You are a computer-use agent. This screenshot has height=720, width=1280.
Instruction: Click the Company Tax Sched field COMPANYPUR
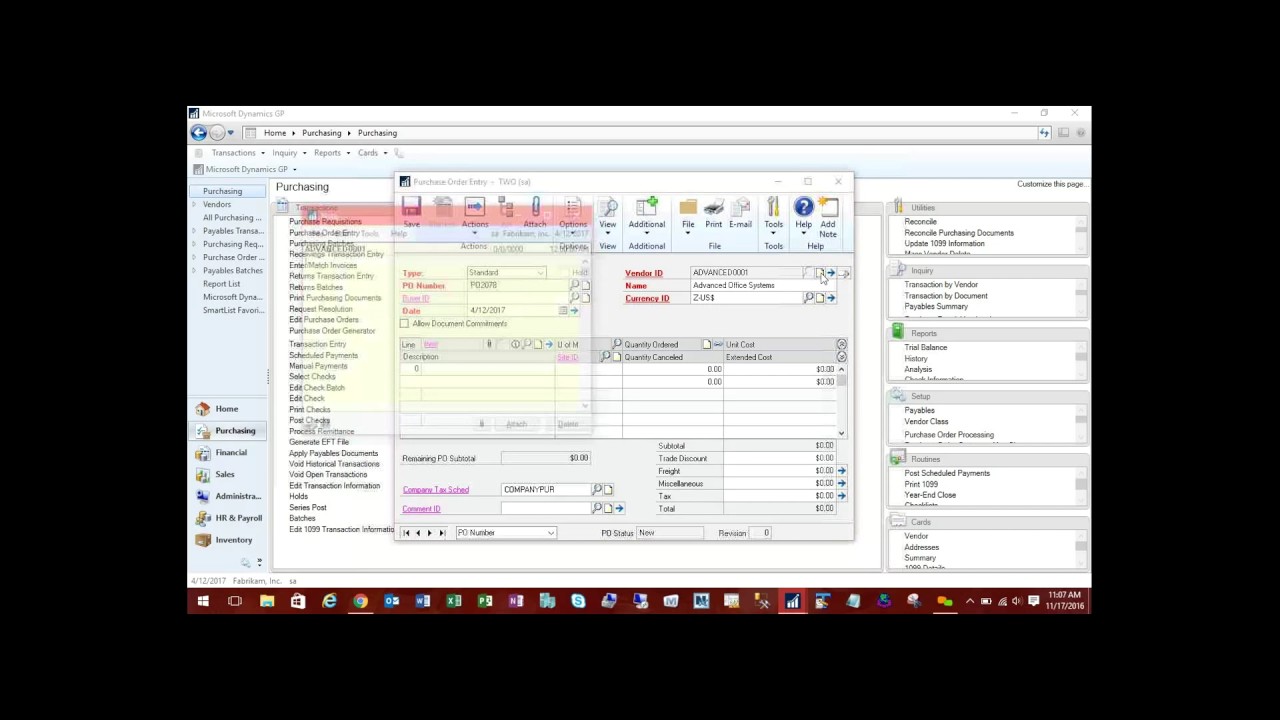click(546, 489)
